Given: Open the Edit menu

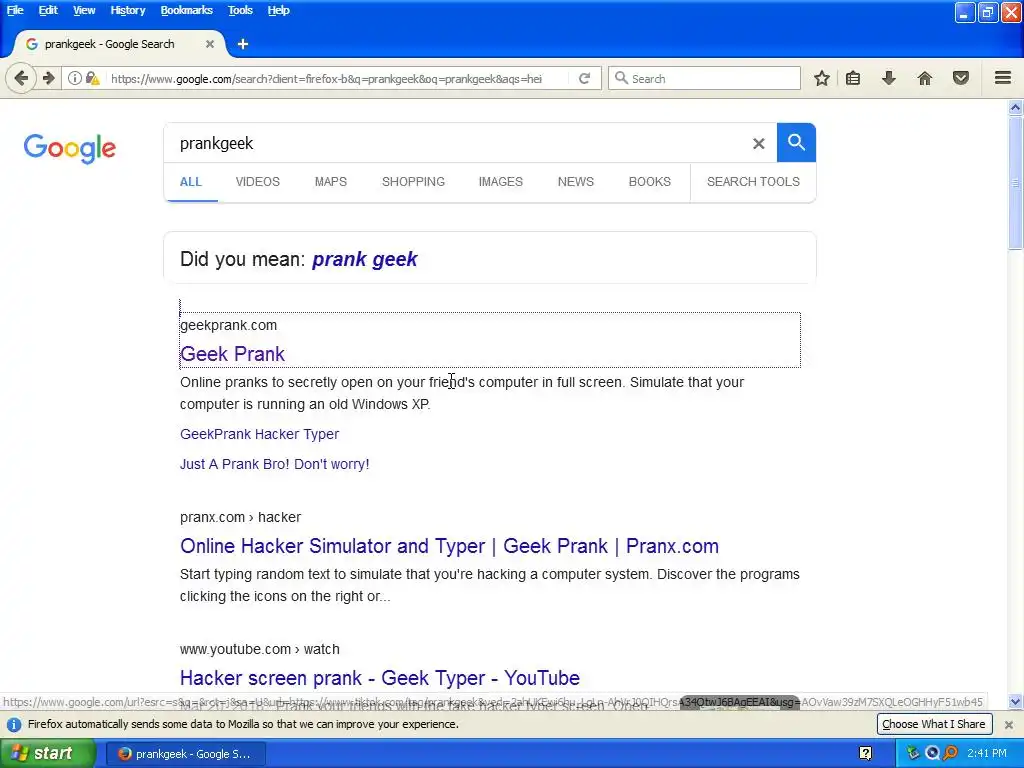Looking at the screenshot, I should click(x=48, y=10).
